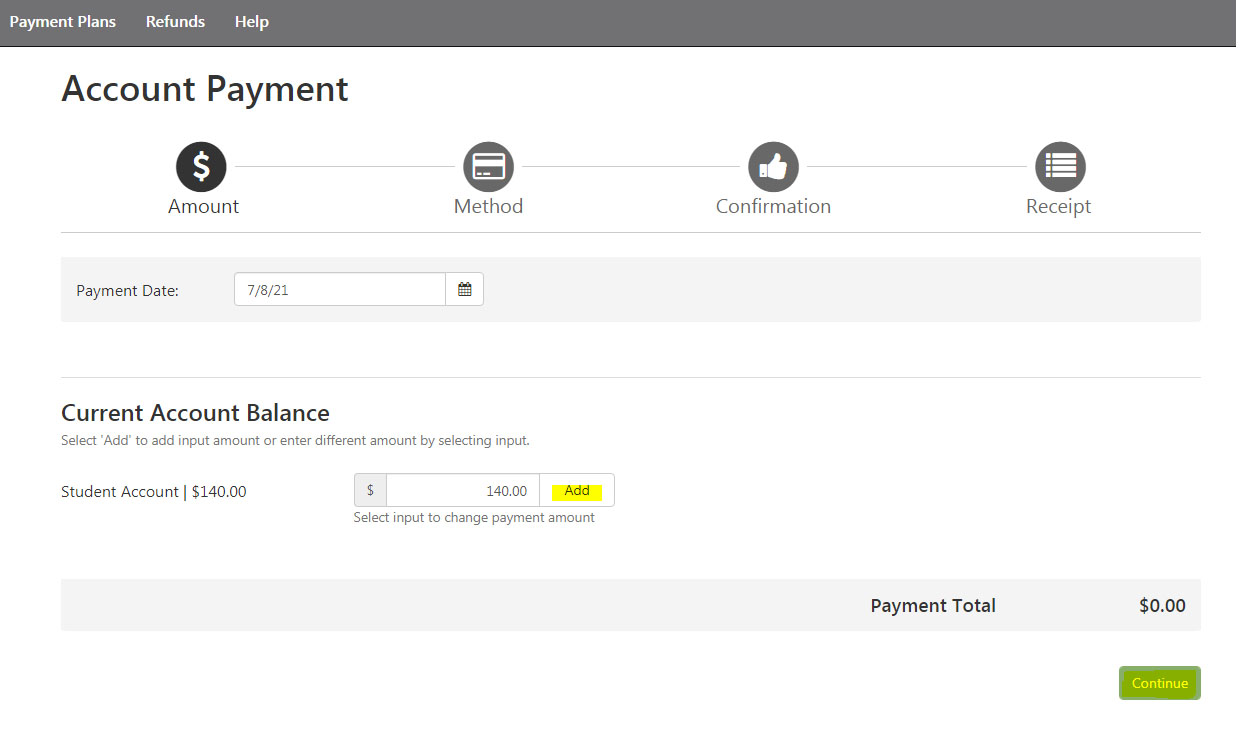The image size is (1240, 736).
Task: Click the Account Payment page heading
Action: click(x=205, y=89)
